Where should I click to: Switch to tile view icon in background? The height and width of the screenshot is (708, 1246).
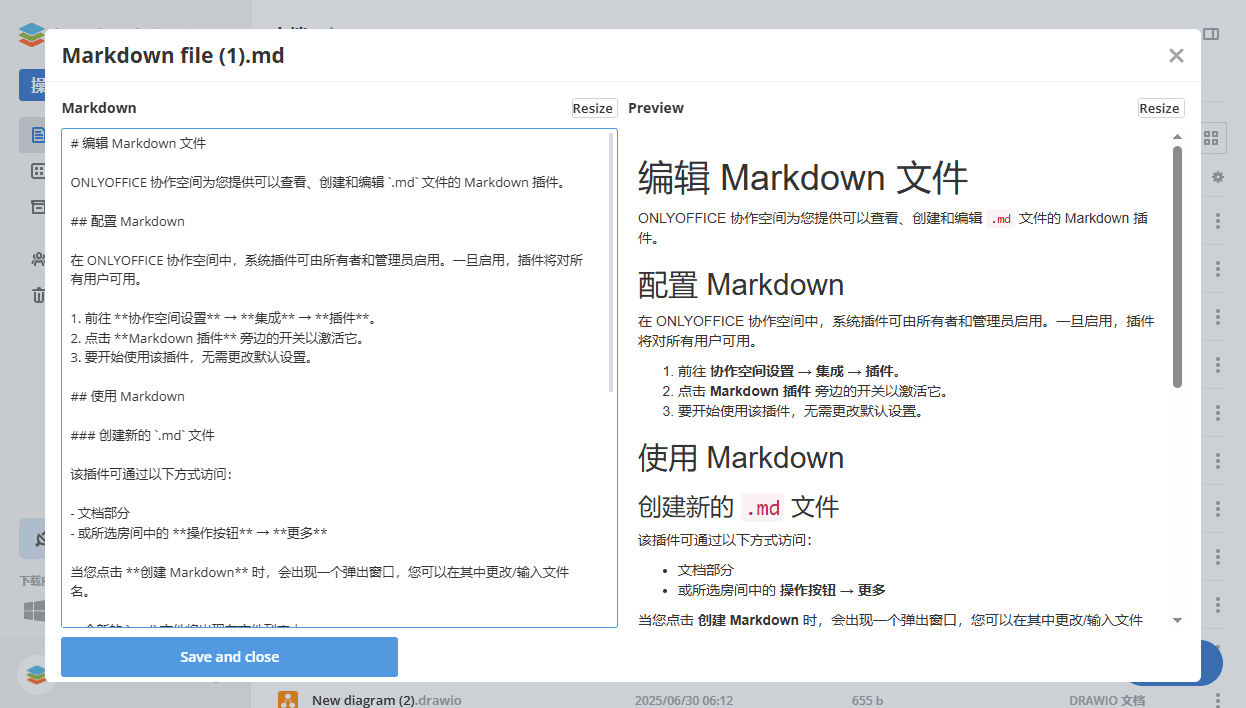[1211, 138]
